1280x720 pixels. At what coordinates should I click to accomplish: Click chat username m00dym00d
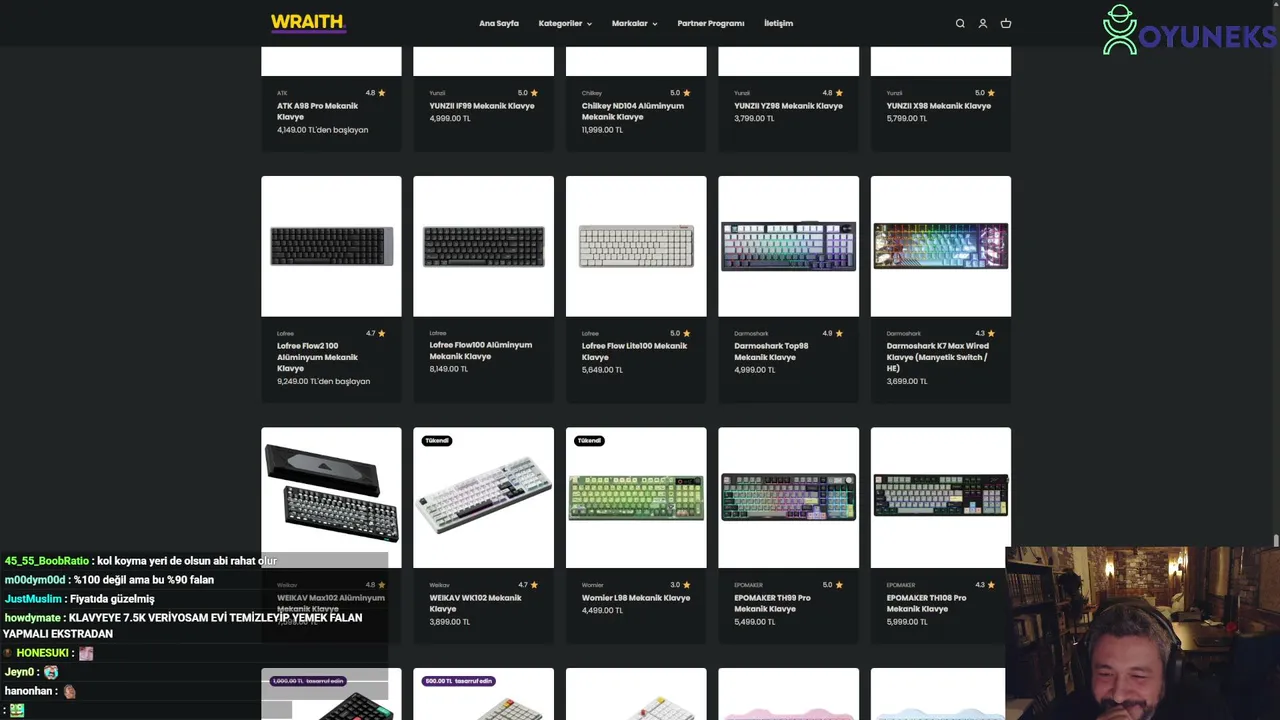tap(34, 580)
